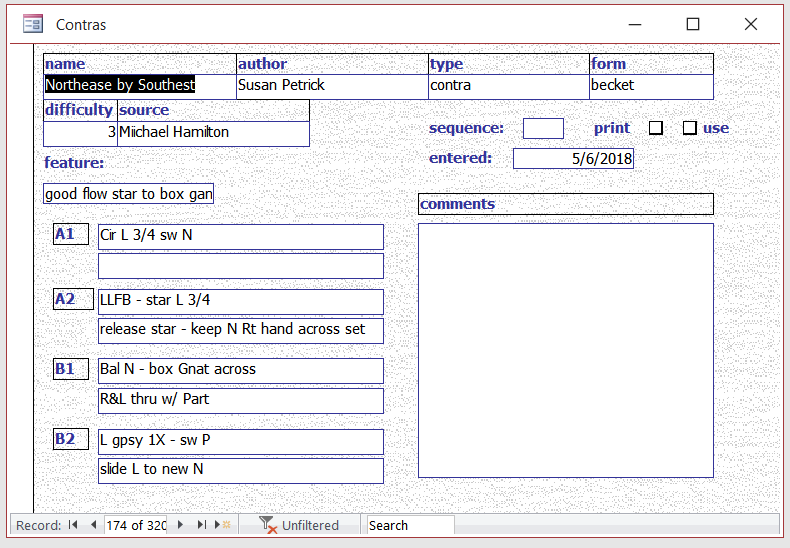Maximize the Contras window
790x548 pixels.
(x=692, y=24)
